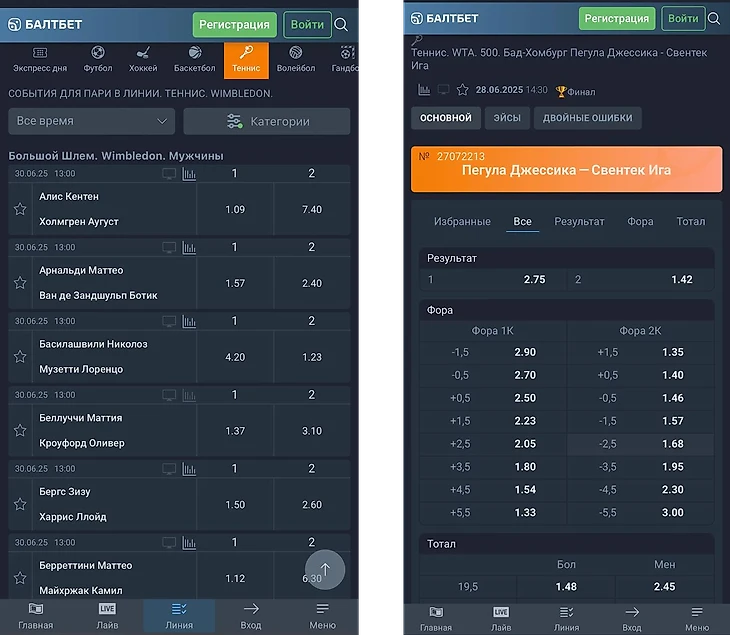This screenshot has height=635, width=730.
Task: Star the Басилашвили – Музетти match
Action: (x=20, y=357)
